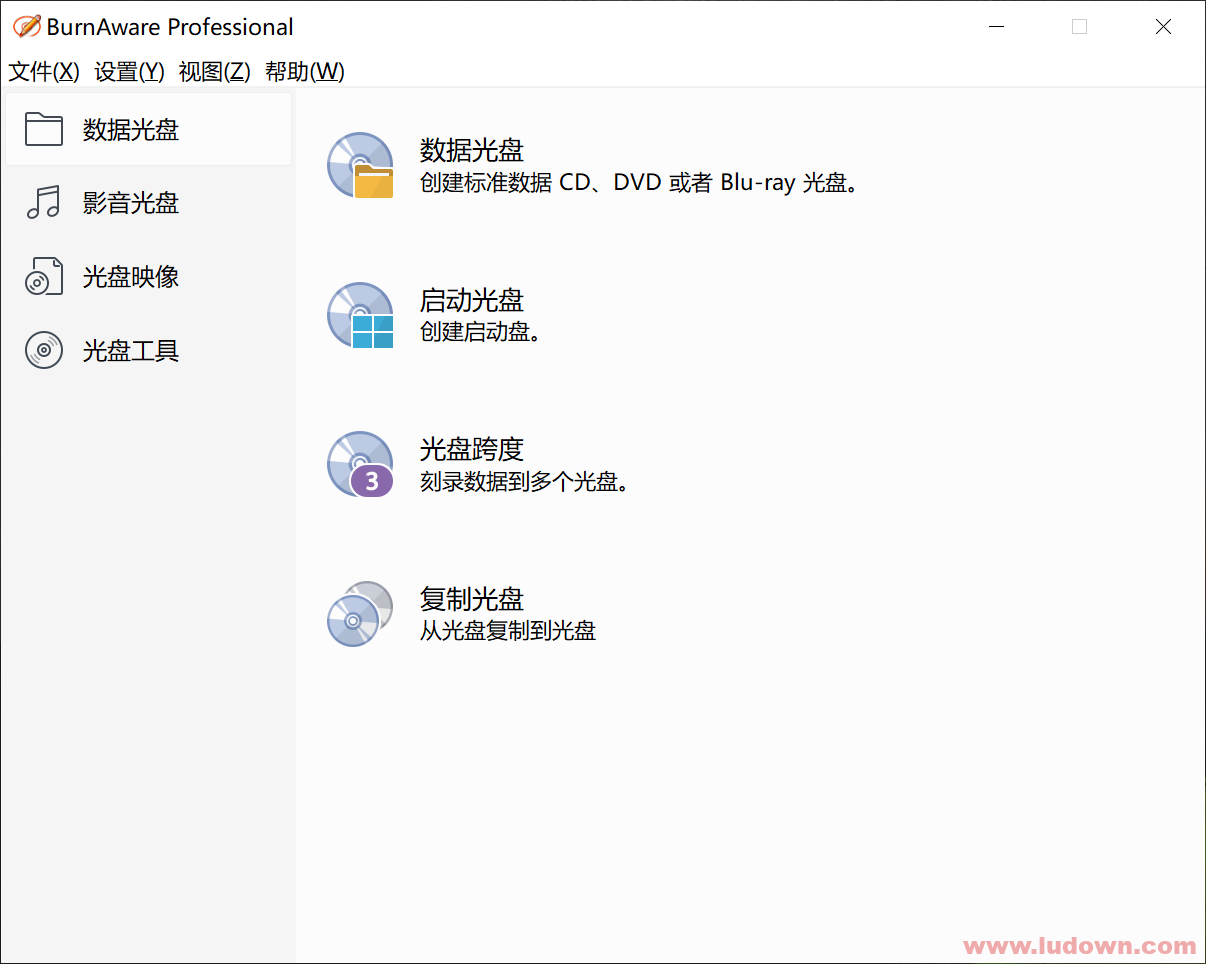The height and width of the screenshot is (964, 1206).
Task: Switch to 光盘映像 category
Action: pos(148,277)
